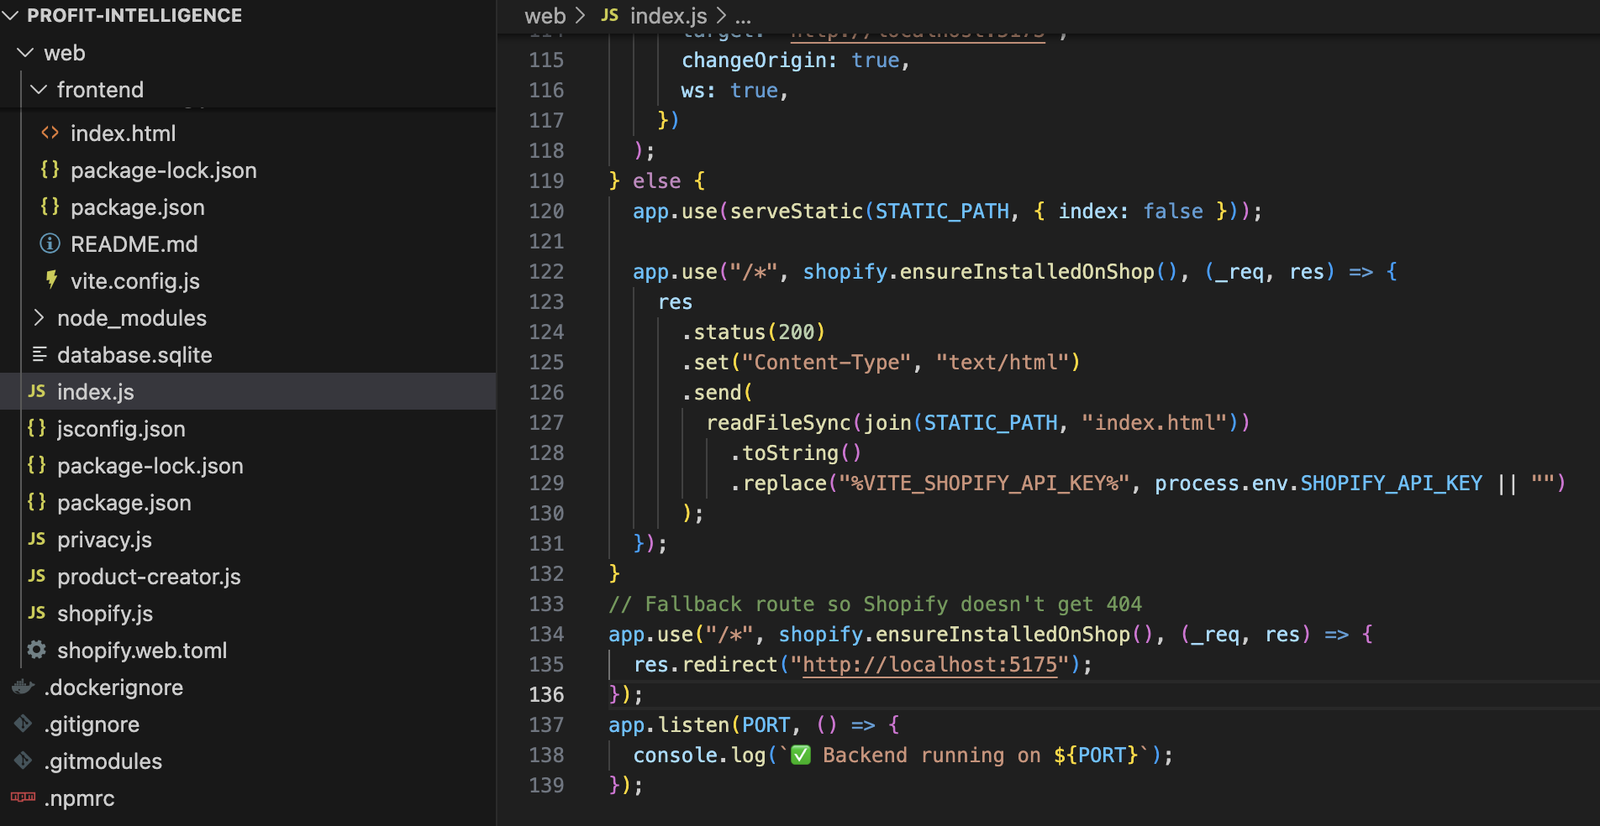This screenshot has height=826, width=1600.
Task: Follow the http://localhost:5175 link on line 135
Action: [930, 664]
